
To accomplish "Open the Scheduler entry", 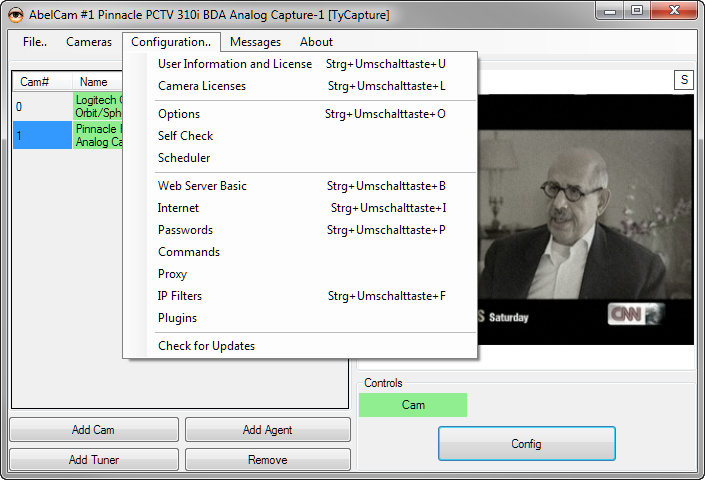I will (184, 158).
